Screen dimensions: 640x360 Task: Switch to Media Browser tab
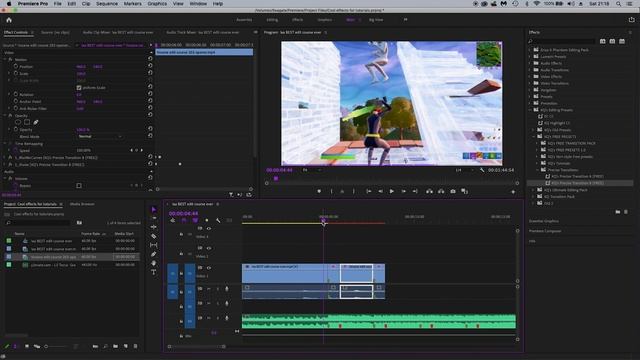82,204
